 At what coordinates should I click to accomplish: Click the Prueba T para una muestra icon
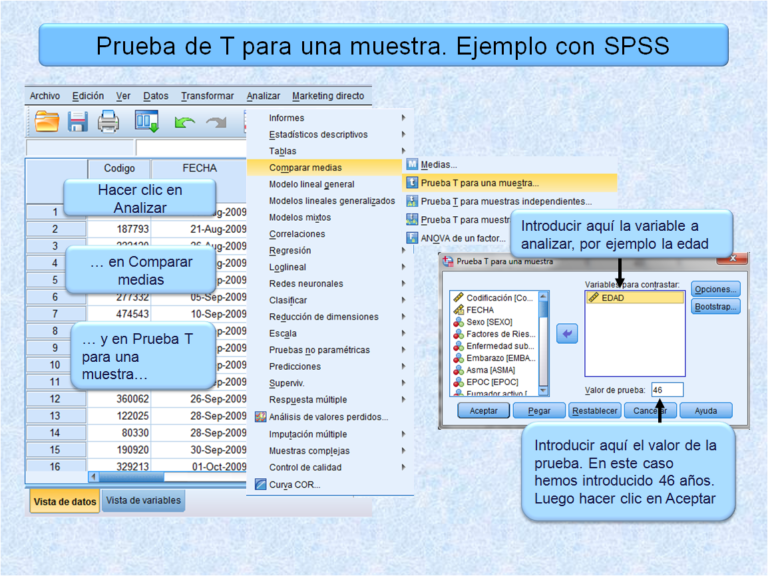(x=412, y=183)
